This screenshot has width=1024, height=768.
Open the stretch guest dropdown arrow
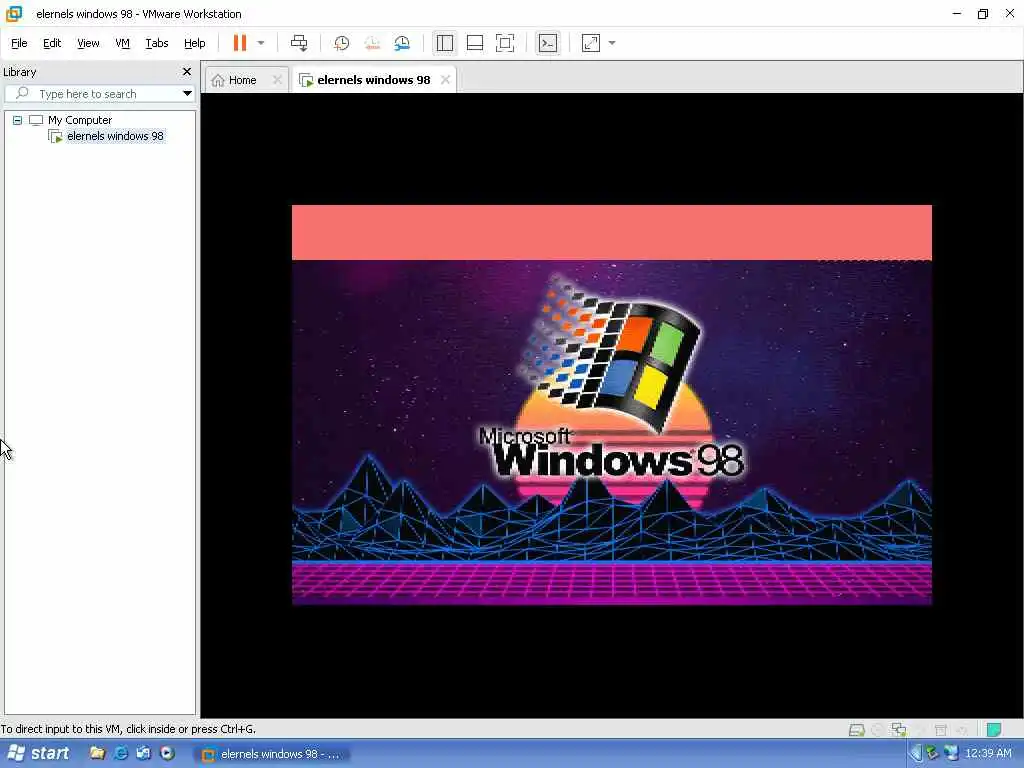pos(612,43)
